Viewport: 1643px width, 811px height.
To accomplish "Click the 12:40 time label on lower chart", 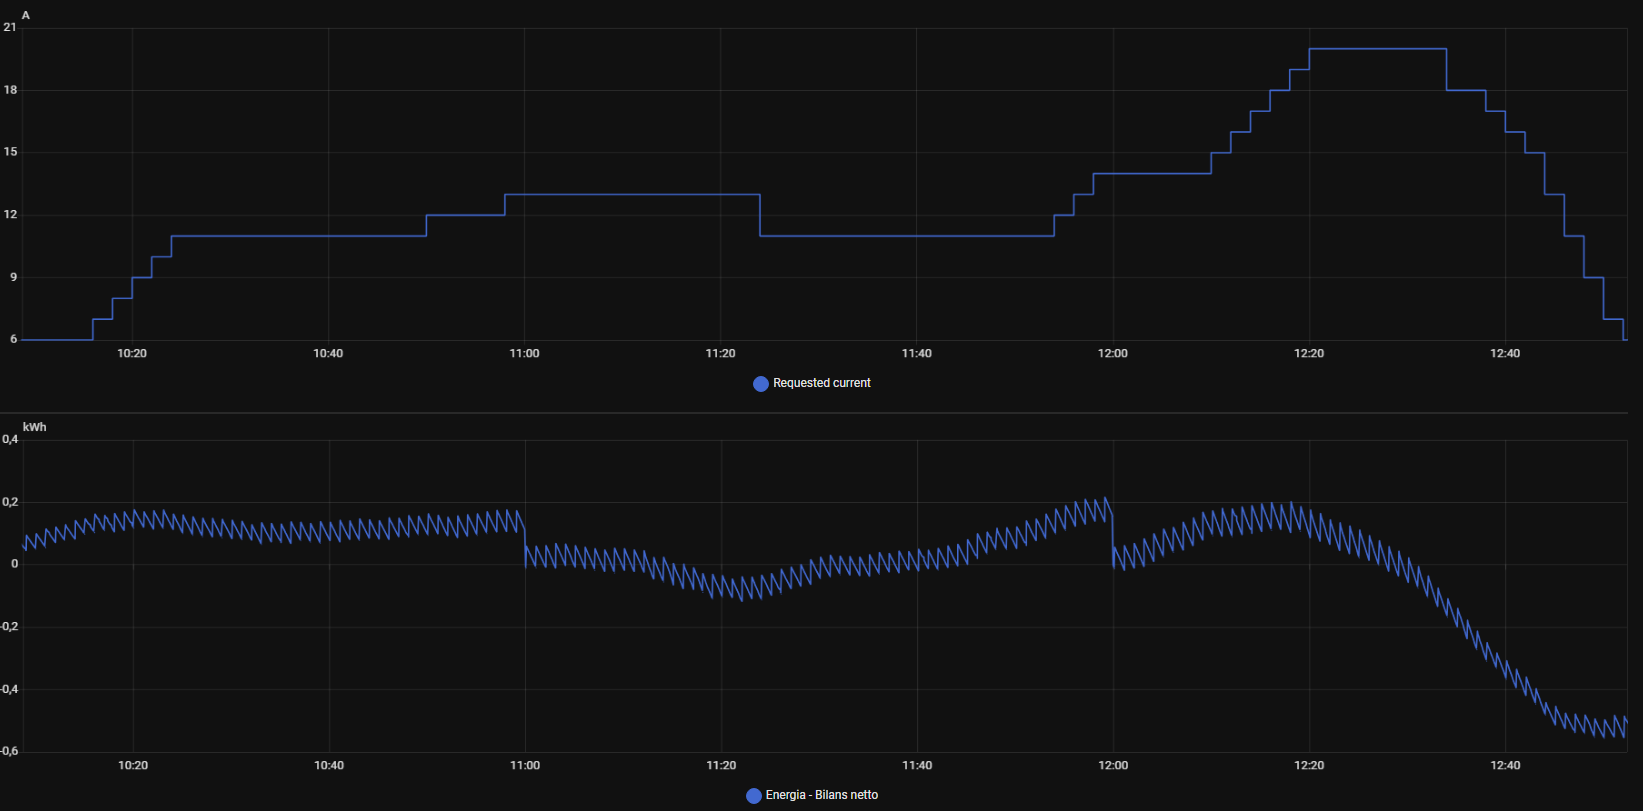I will (x=1505, y=766).
